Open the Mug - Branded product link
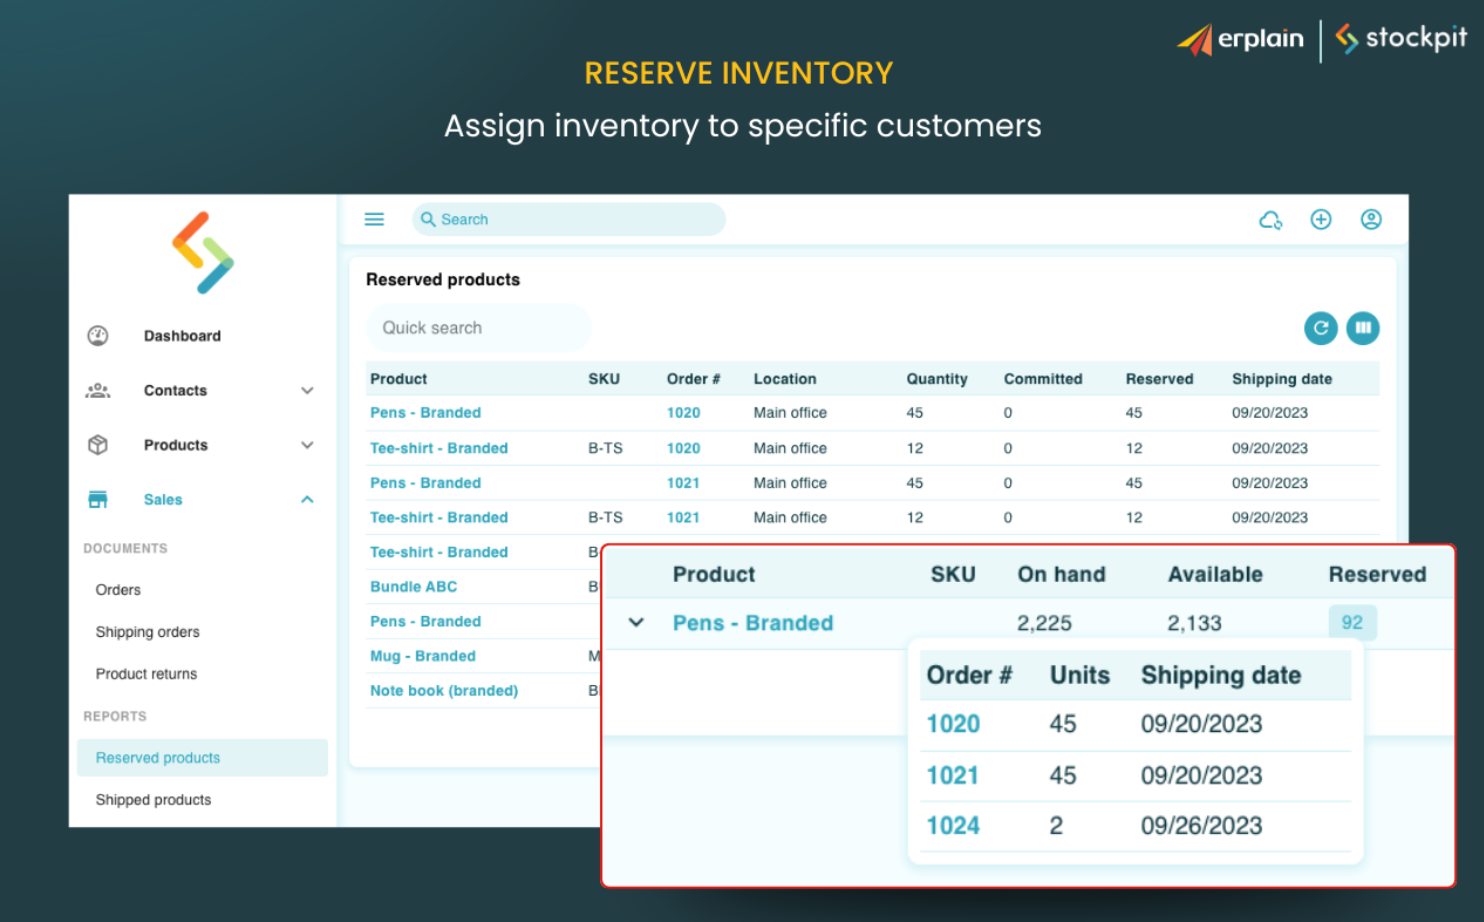The height and width of the screenshot is (922, 1484). click(x=423, y=656)
